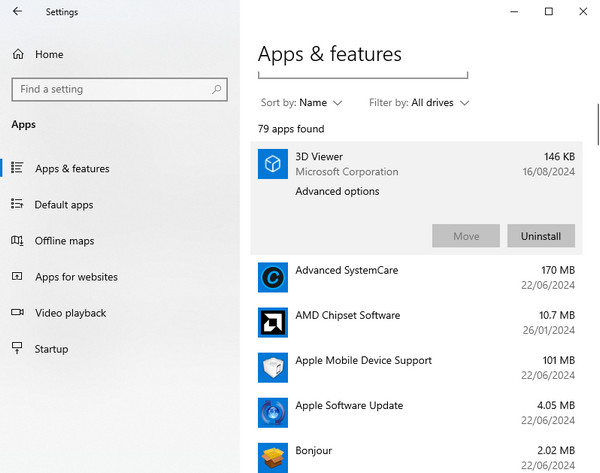The image size is (600, 473).
Task: Click the Offline maps sidebar icon
Action: (x=17, y=240)
